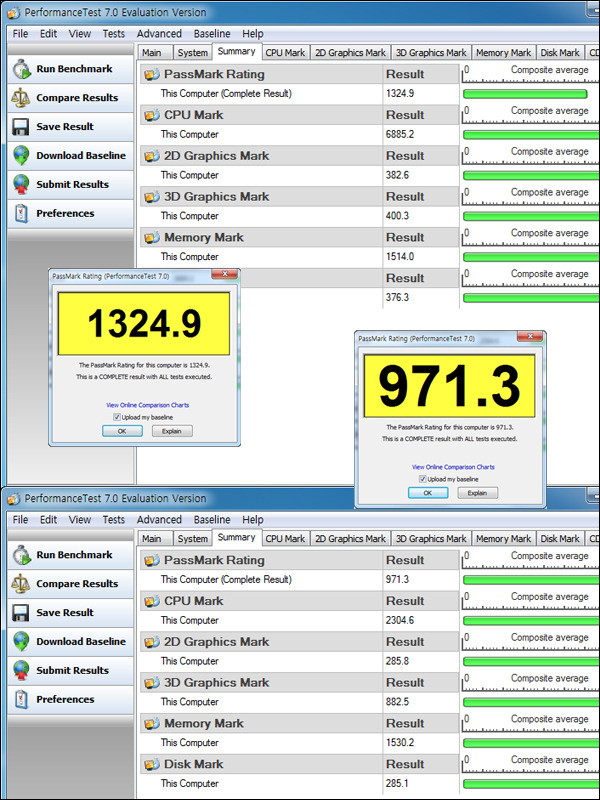600x800 pixels.
Task: Click PerformanceTest app icon in top title bar
Action: 14,12
